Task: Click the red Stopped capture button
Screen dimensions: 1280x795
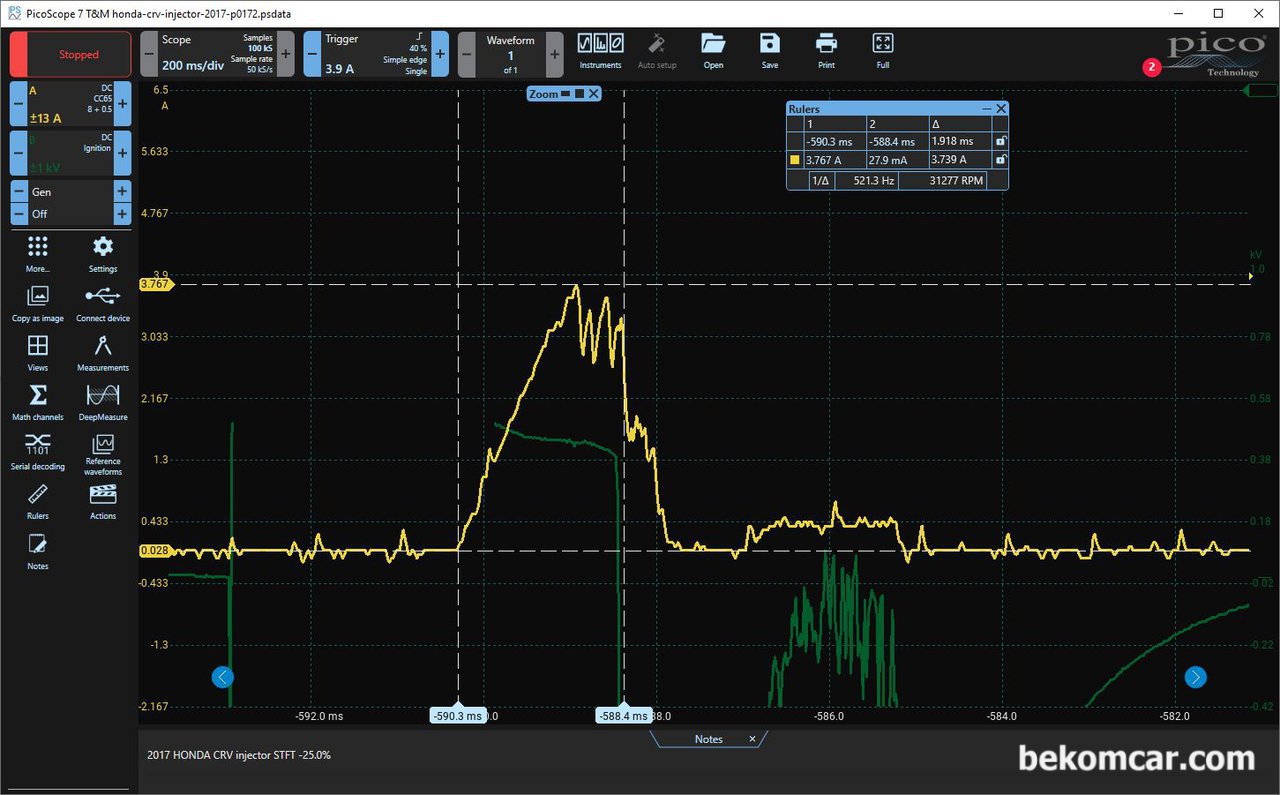Action: tap(71, 54)
